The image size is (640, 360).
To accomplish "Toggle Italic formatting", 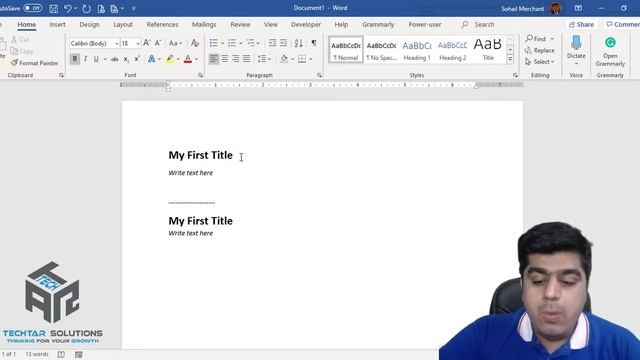I will pos(85,59).
